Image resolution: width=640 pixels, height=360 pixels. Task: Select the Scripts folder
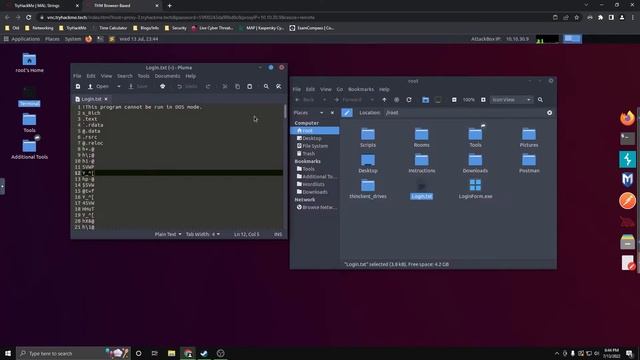(368, 138)
